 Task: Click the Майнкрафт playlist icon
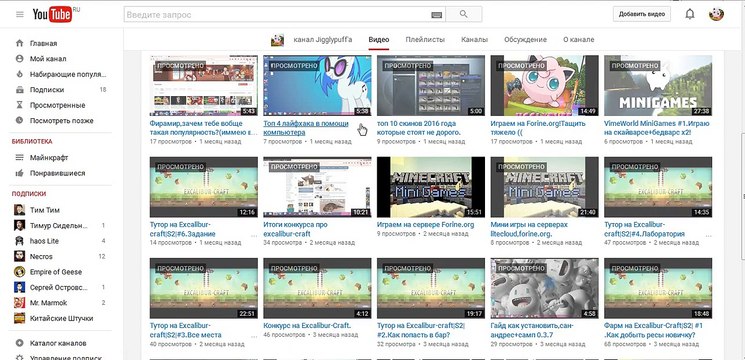(19, 157)
